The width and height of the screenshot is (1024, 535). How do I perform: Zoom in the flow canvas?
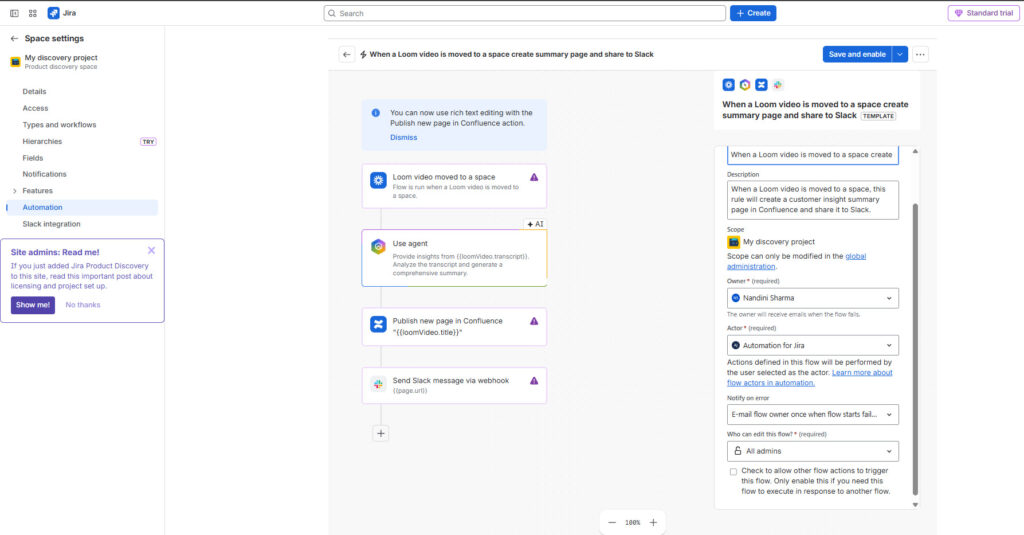(653, 523)
